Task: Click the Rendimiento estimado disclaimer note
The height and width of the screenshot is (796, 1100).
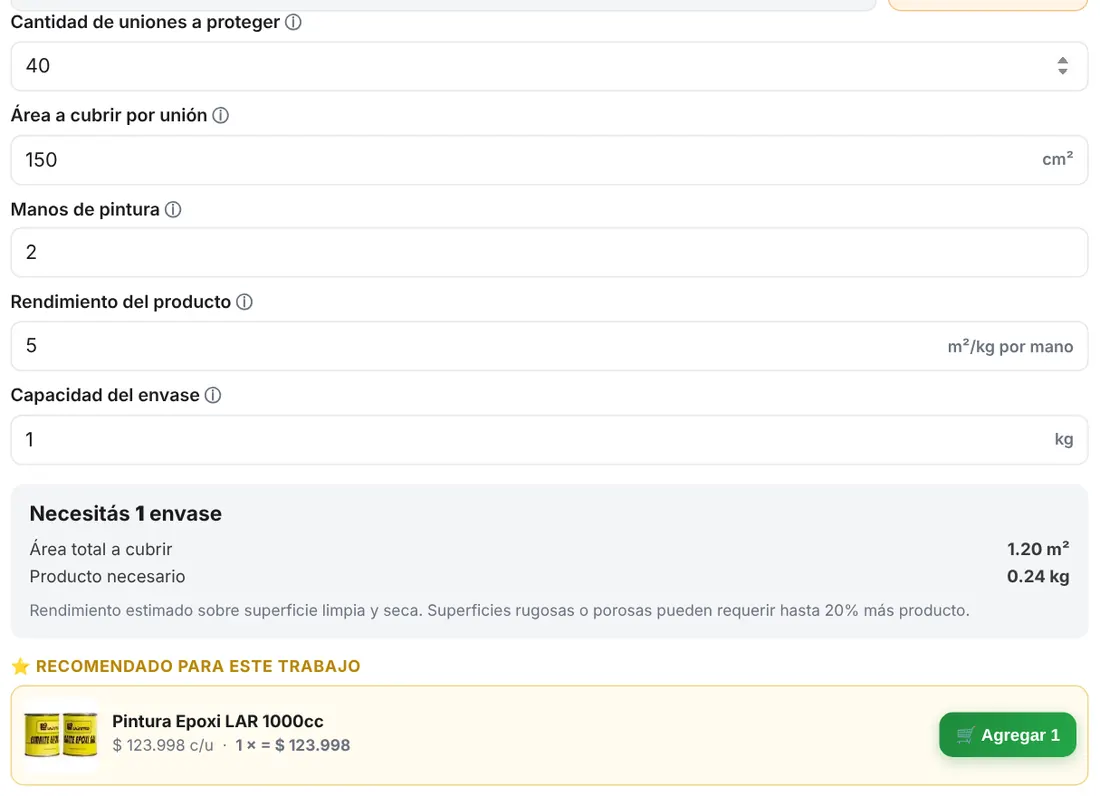Action: (499, 610)
